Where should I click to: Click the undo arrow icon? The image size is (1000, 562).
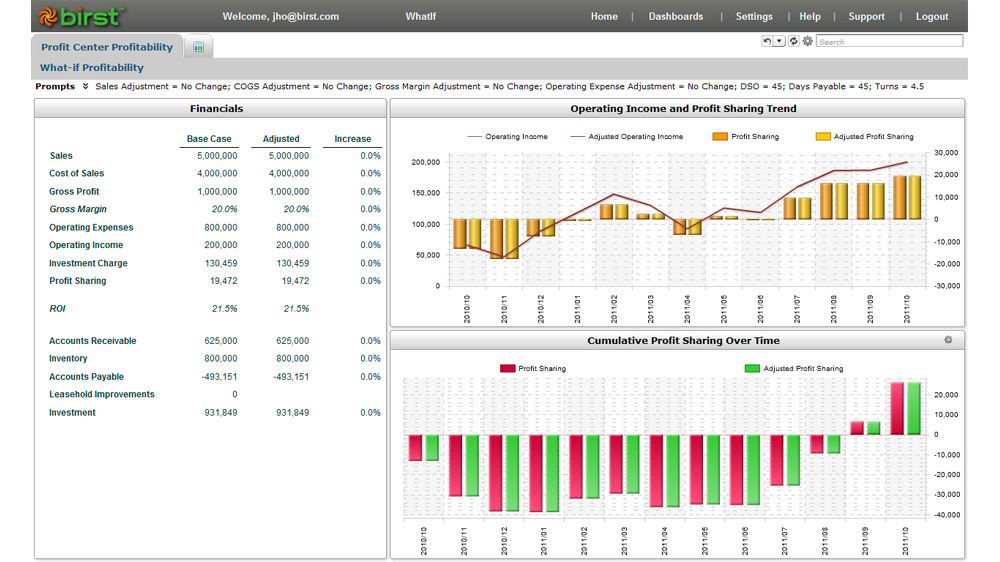pos(767,41)
